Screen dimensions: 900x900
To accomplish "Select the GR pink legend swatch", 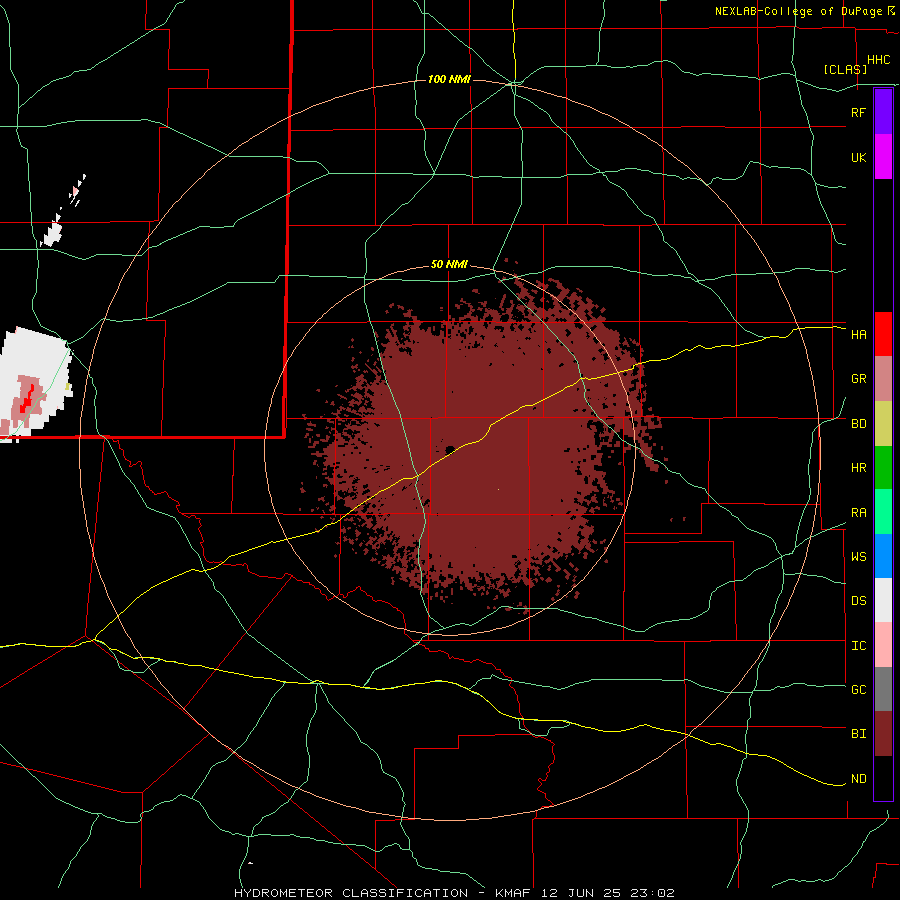I will coord(883,379).
